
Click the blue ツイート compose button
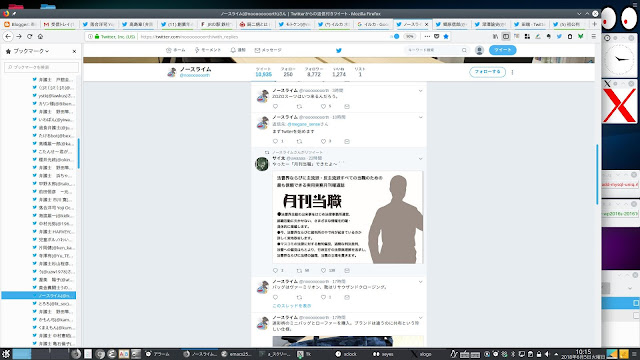click(x=502, y=50)
